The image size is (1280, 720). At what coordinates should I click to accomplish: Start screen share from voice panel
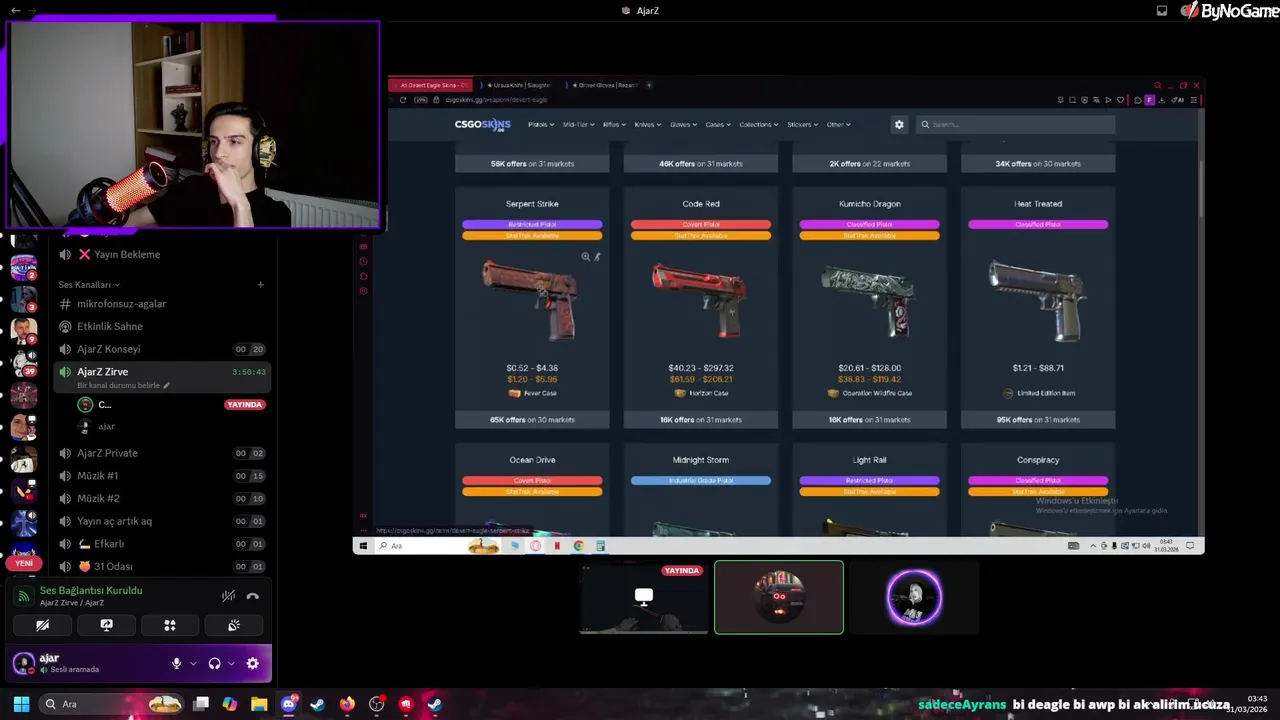106,625
